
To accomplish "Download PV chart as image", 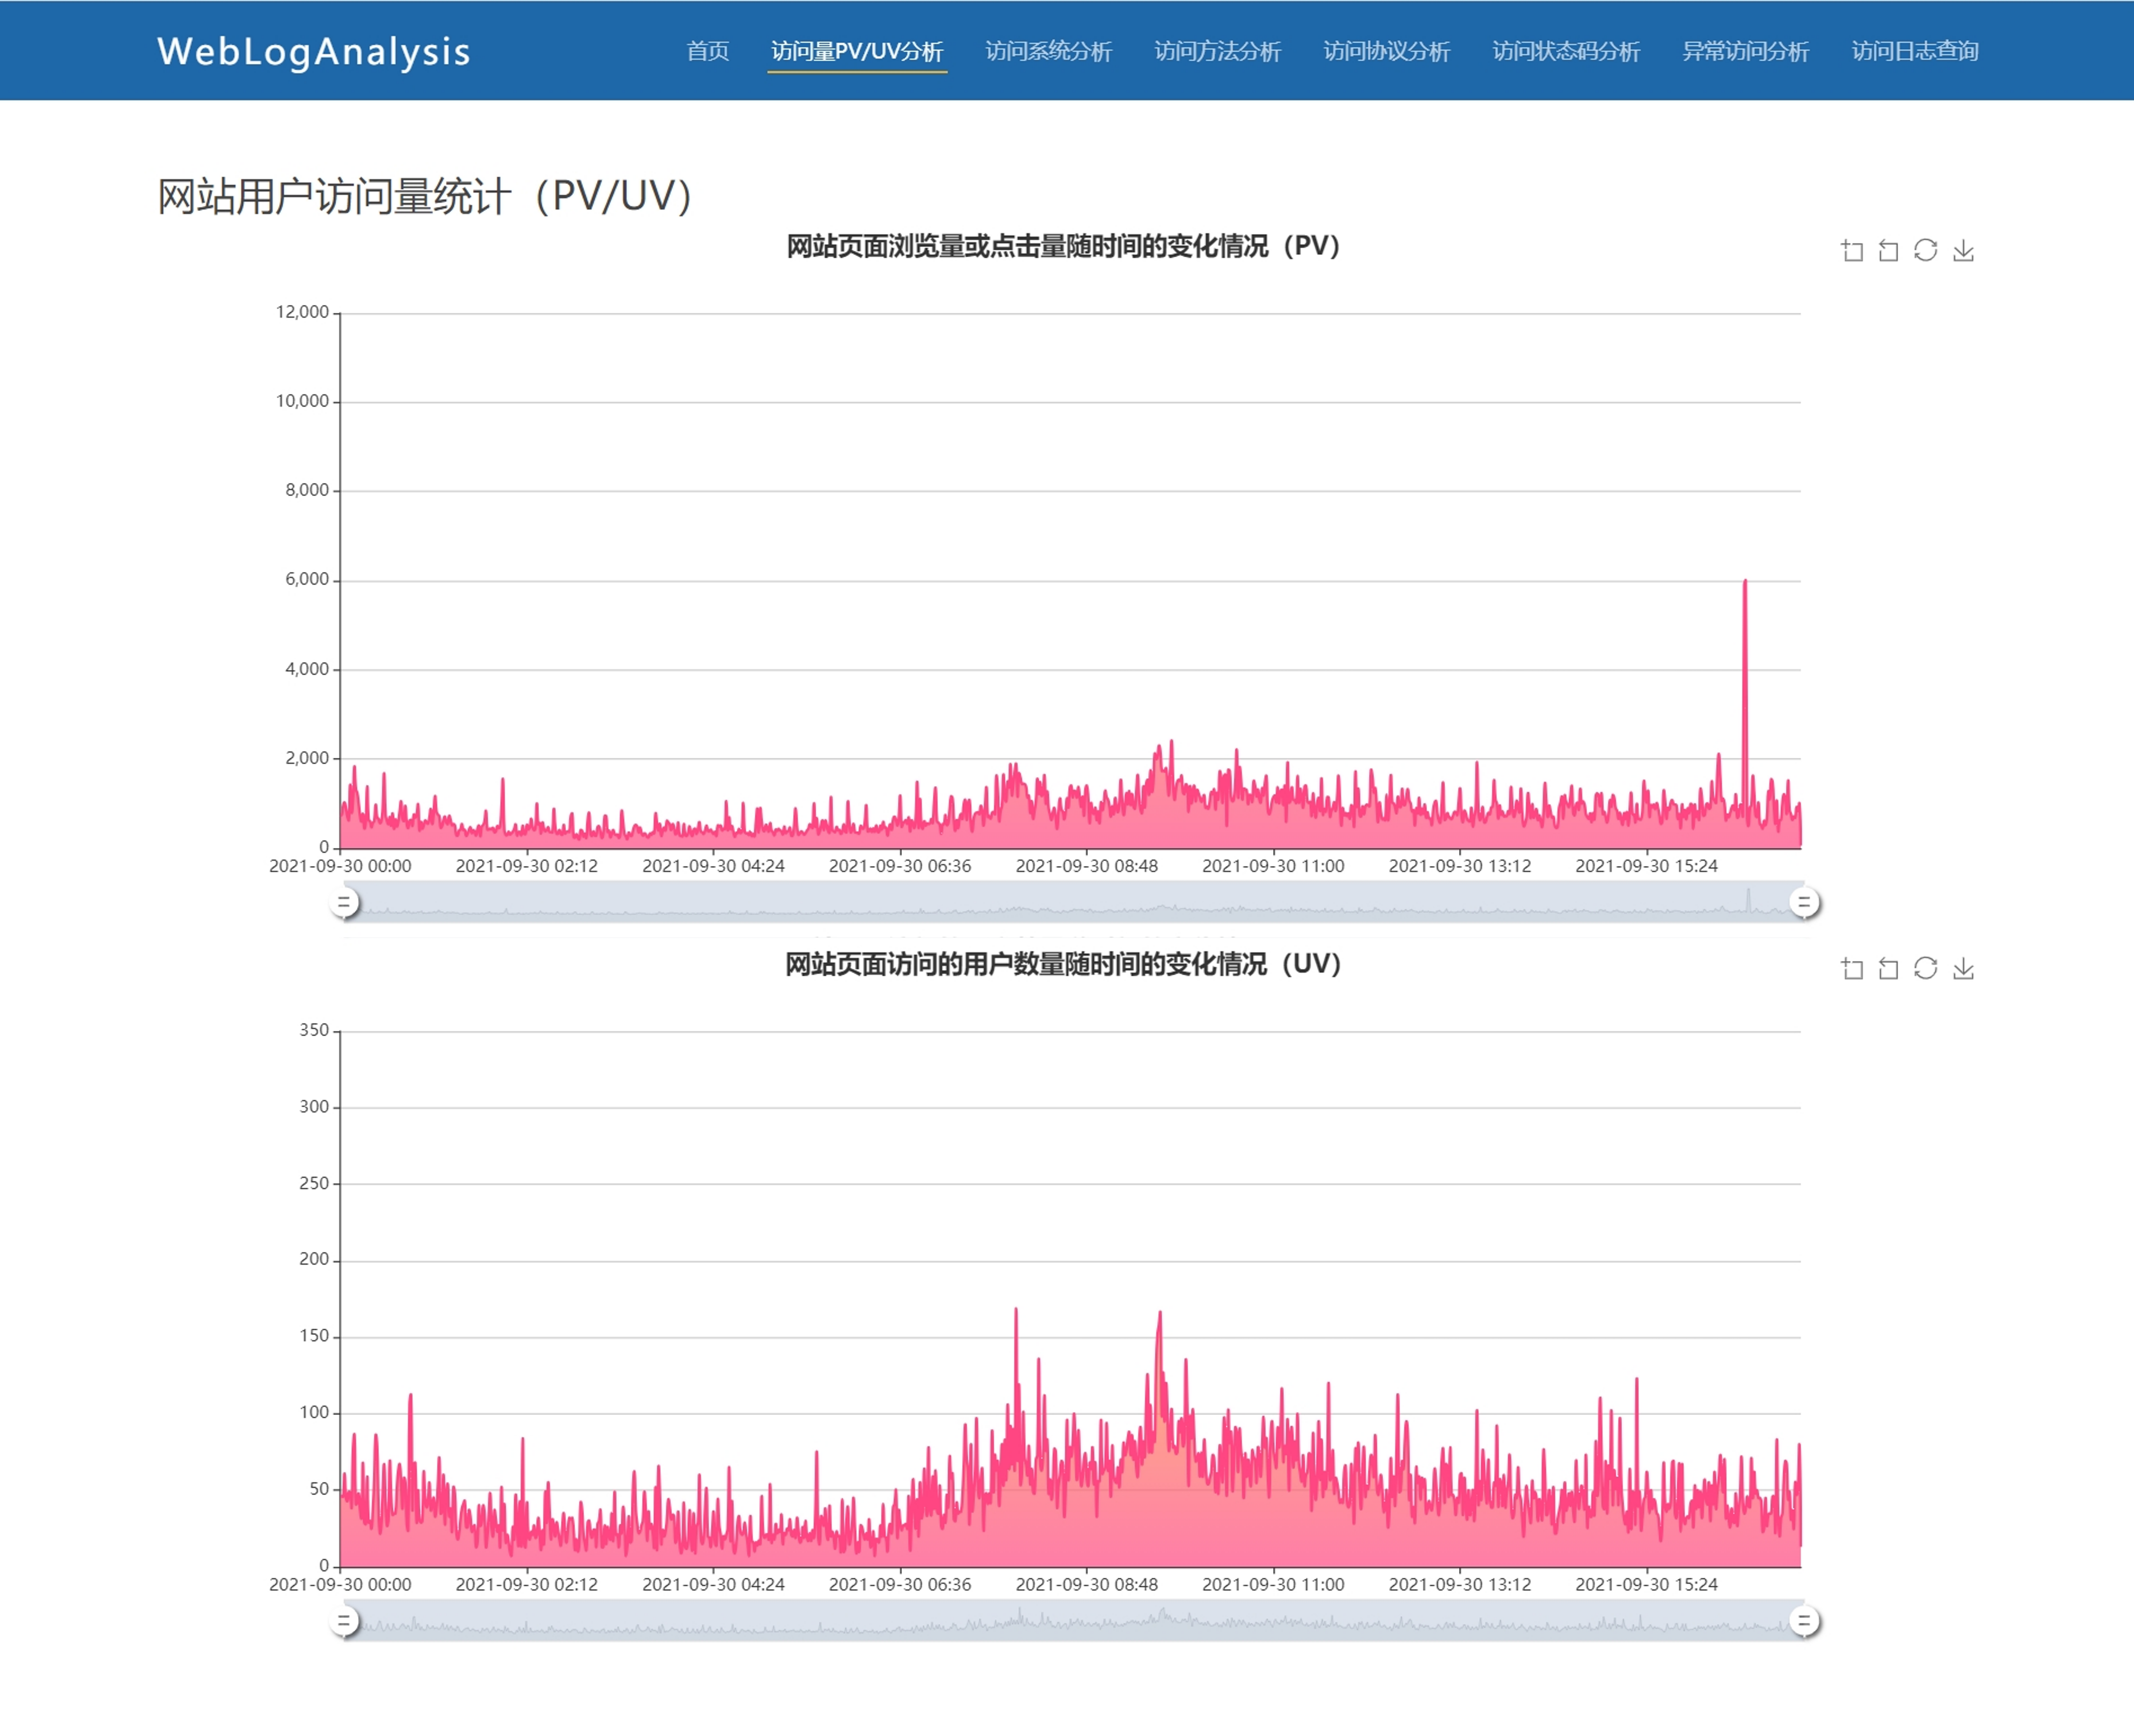I will point(1963,251).
